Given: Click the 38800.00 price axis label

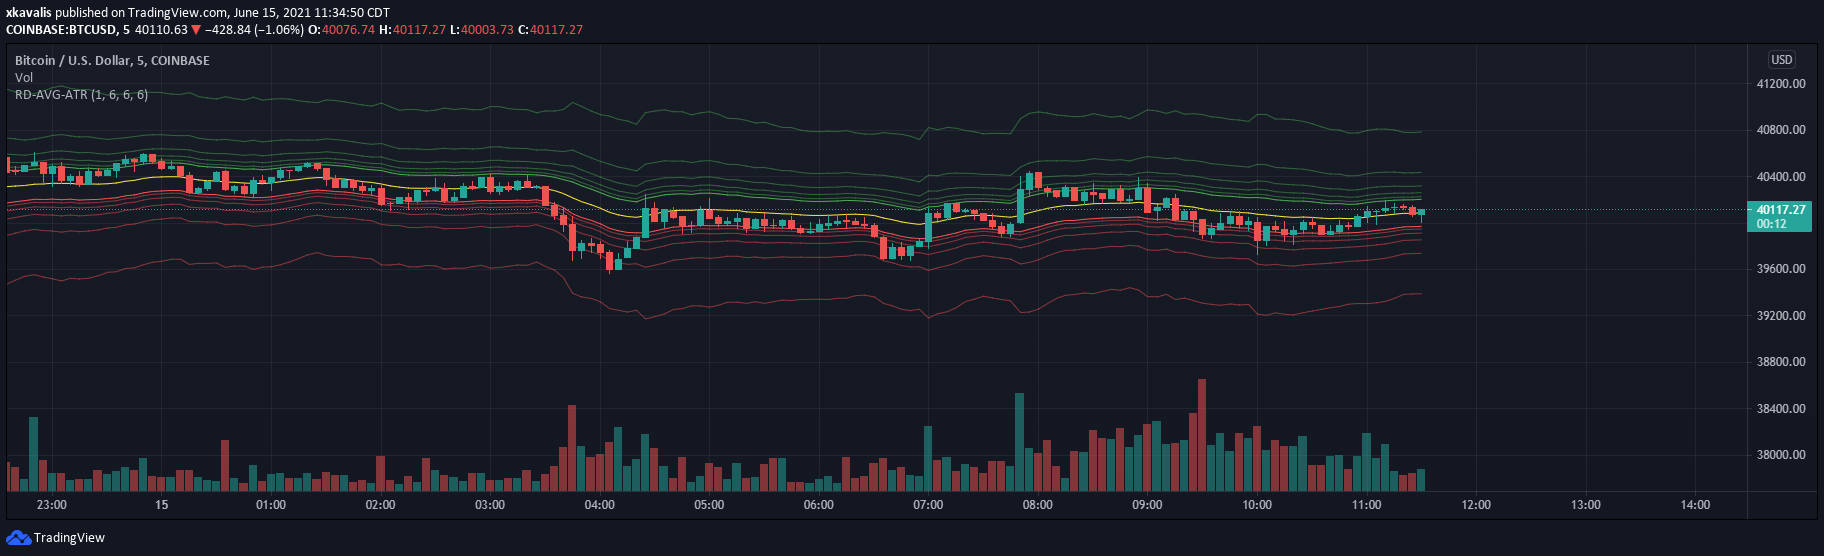Looking at the screenshot, I should pos(1781,362).
